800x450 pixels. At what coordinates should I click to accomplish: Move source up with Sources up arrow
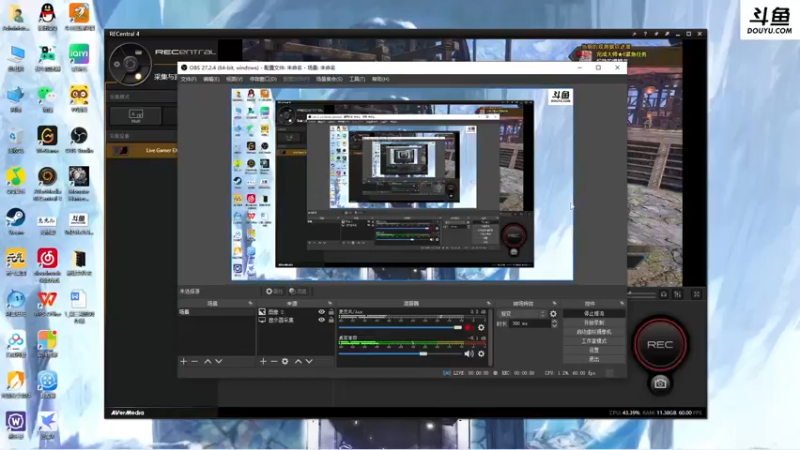click(x=298, y=361)
